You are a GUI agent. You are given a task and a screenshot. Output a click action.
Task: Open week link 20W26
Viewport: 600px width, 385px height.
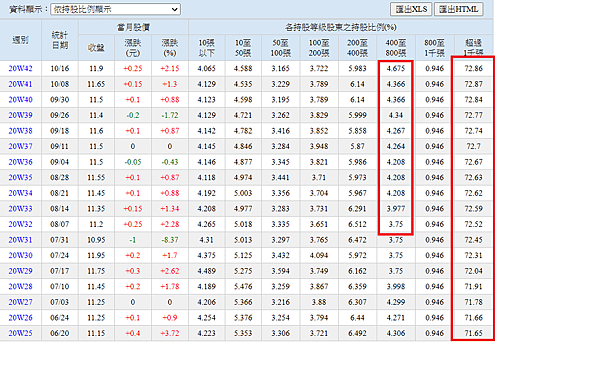pyautogui.click(x=21, y=318)
